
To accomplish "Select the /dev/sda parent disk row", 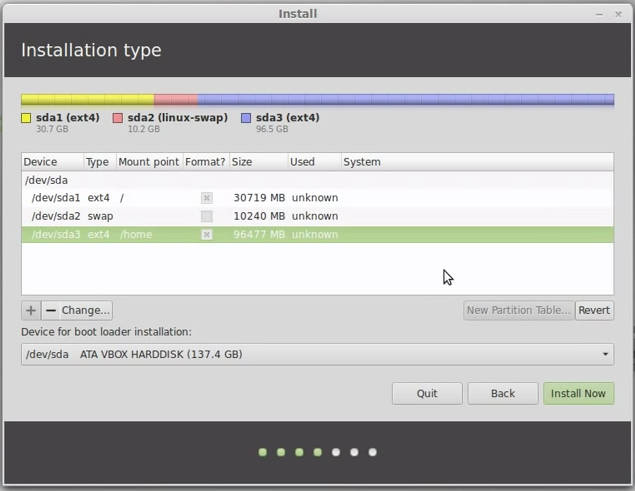I will [46, 180].
